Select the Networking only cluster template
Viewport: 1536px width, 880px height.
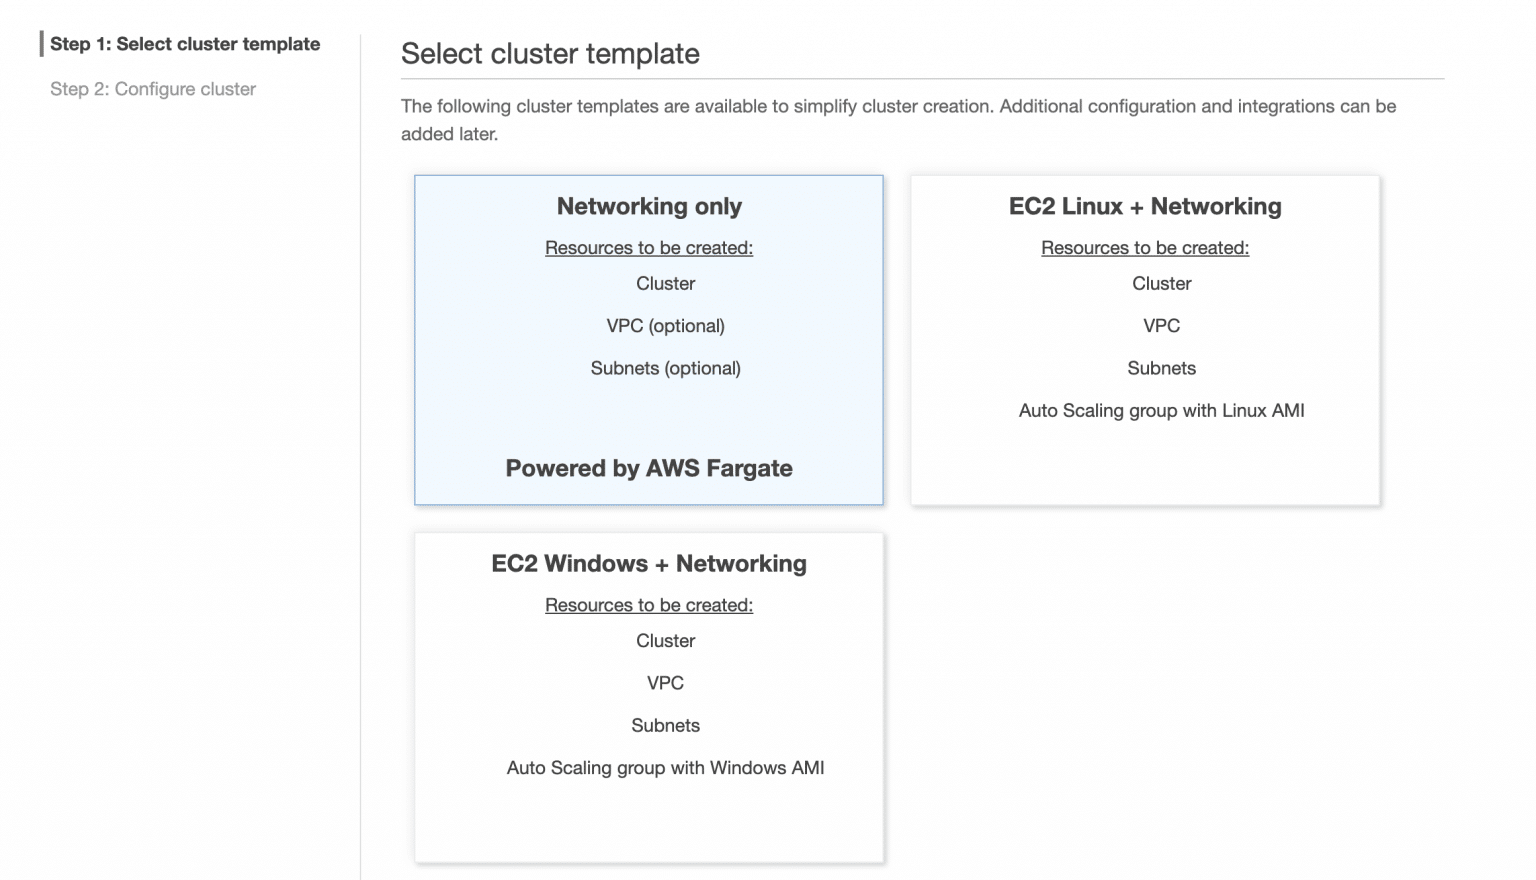(648, 340)
